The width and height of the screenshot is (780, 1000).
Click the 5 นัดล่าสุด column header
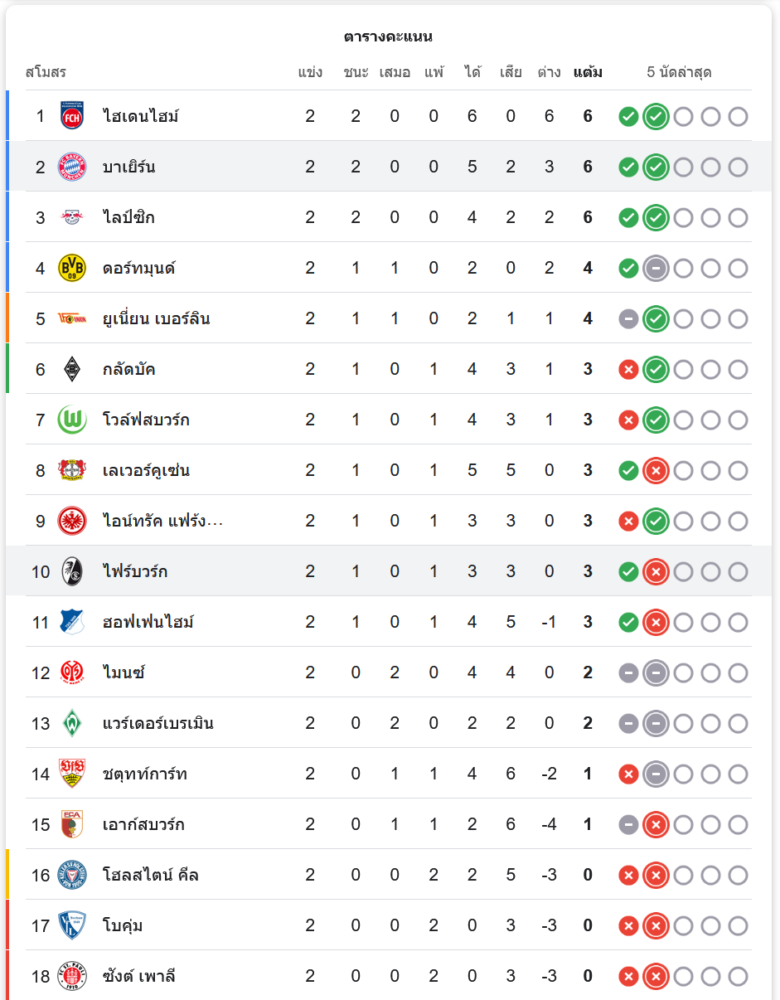point(679,73)
